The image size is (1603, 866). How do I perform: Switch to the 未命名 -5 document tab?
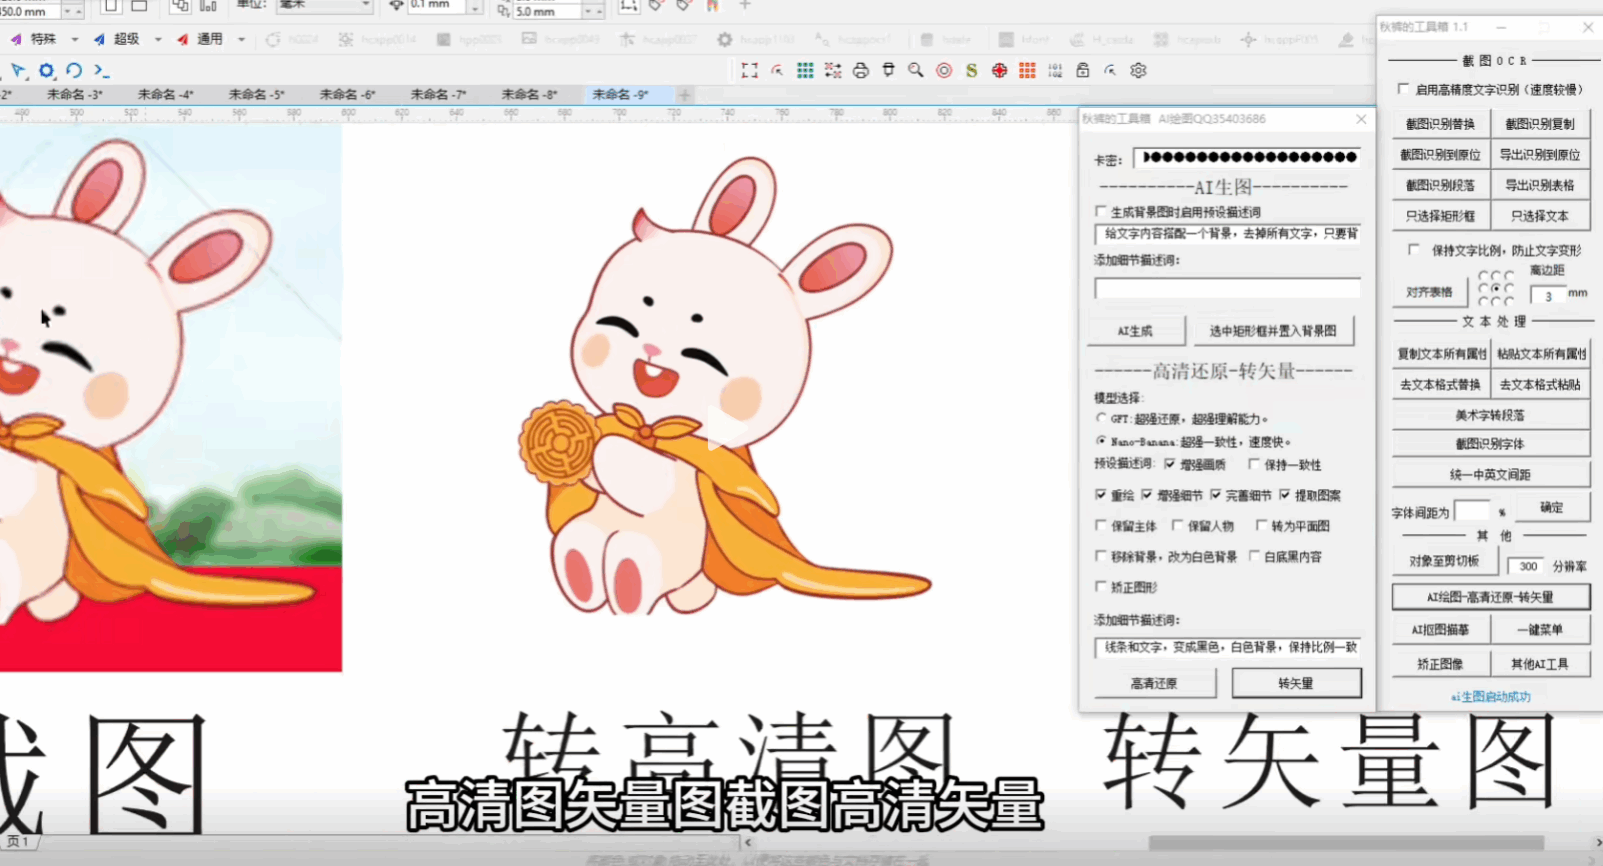(256, 94)
